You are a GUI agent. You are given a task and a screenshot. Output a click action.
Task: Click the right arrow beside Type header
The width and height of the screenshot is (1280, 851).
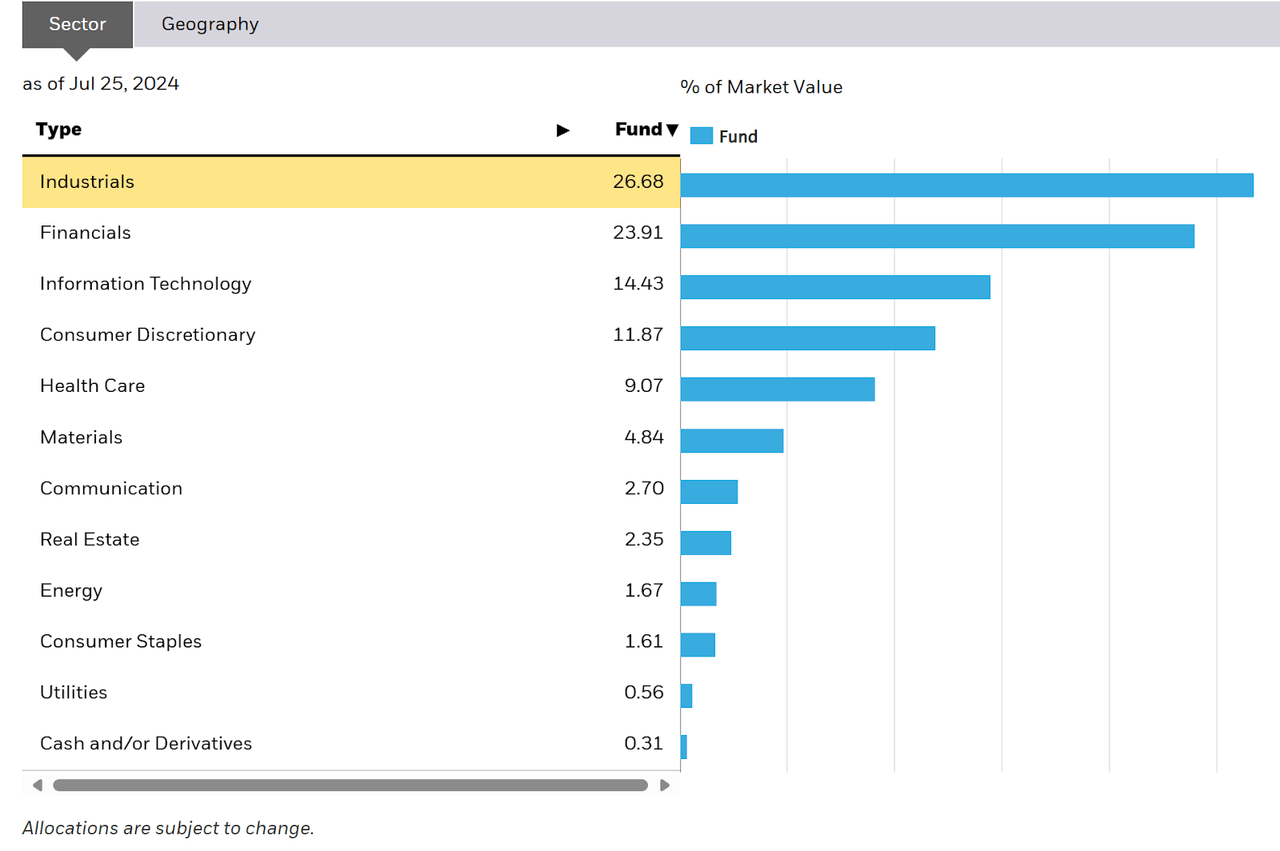tap(563, 130)
